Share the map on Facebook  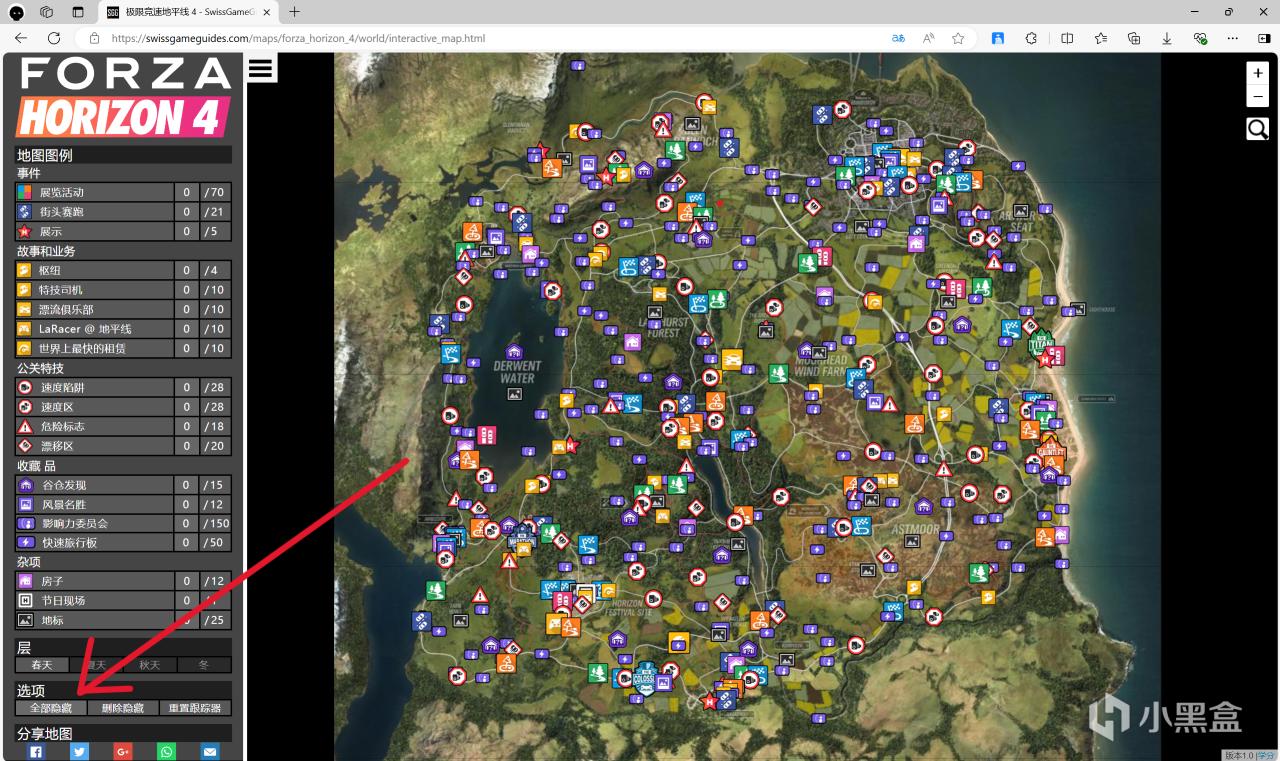click(x=36, y=752)
